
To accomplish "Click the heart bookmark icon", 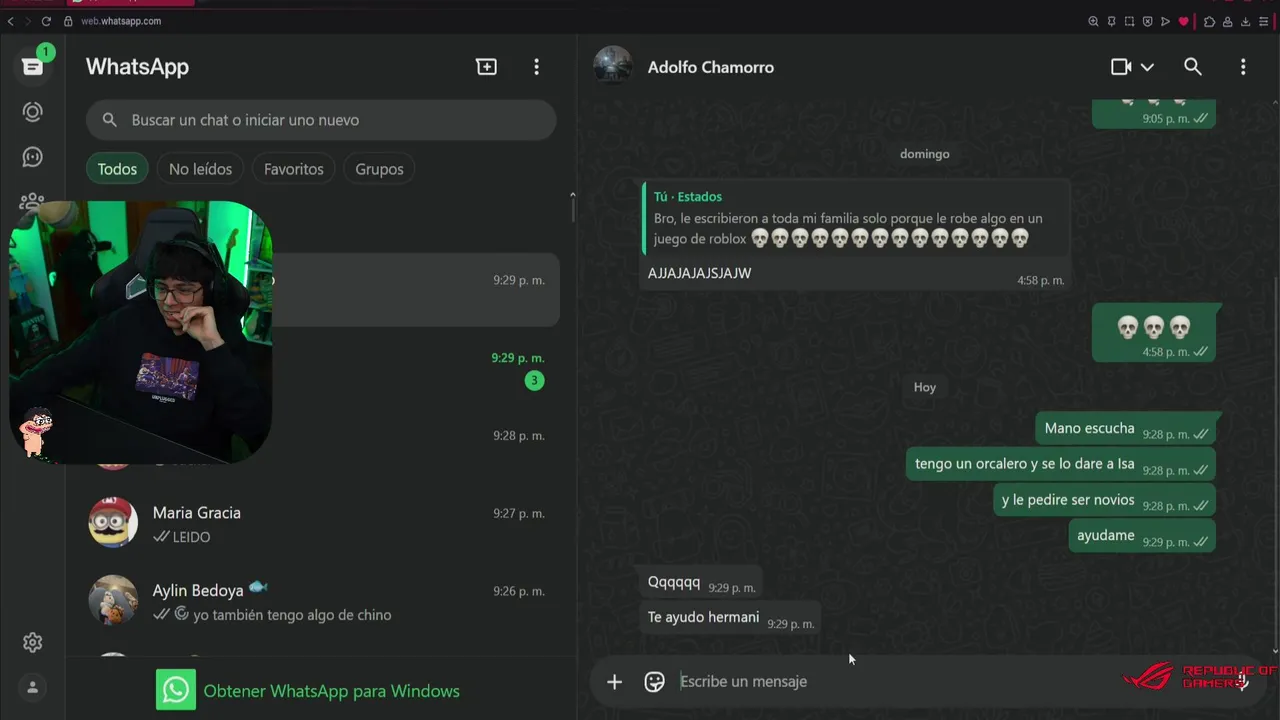I will [1184, 21].
